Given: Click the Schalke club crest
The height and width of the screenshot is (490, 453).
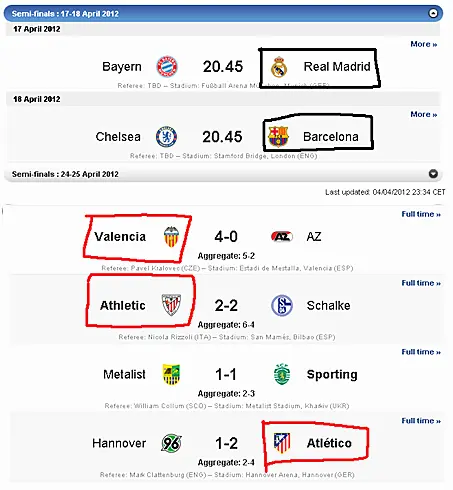Looking at the screenshot, I should [x=282, y=305].
